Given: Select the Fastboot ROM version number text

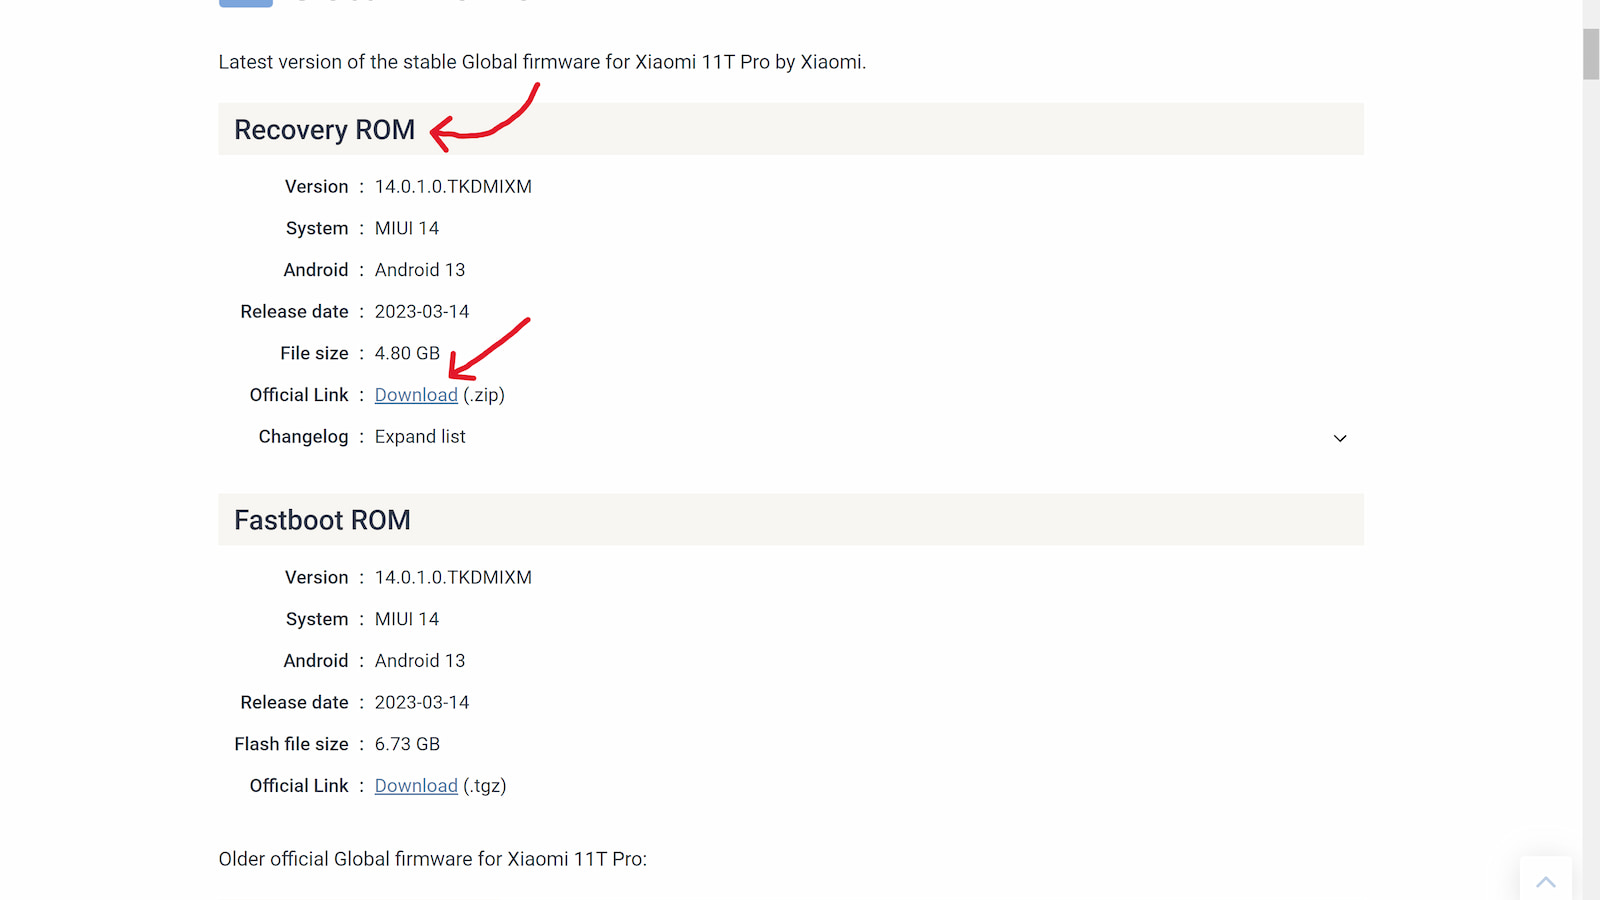Looking at the screenshot, I should pos(453,578).
